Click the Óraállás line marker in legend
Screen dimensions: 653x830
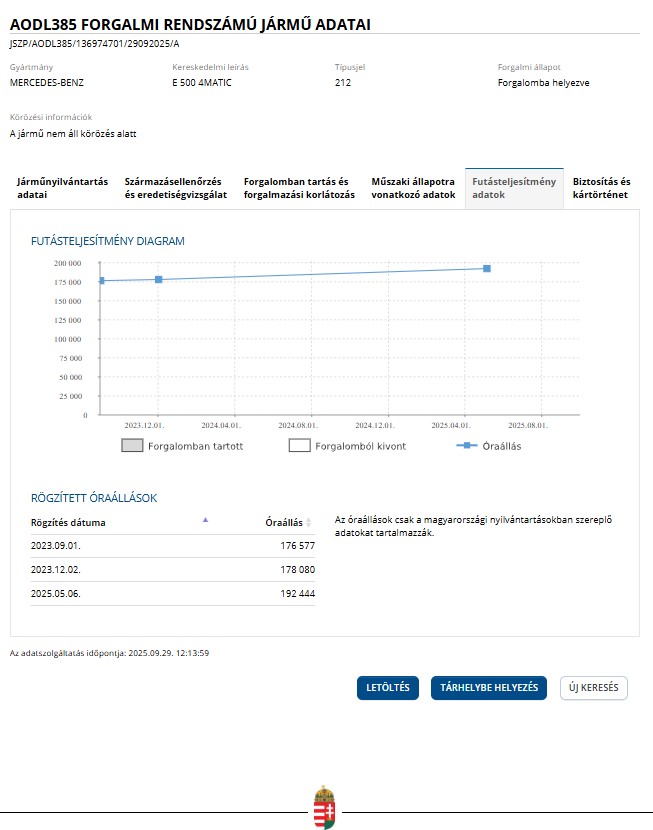(466, 446)
